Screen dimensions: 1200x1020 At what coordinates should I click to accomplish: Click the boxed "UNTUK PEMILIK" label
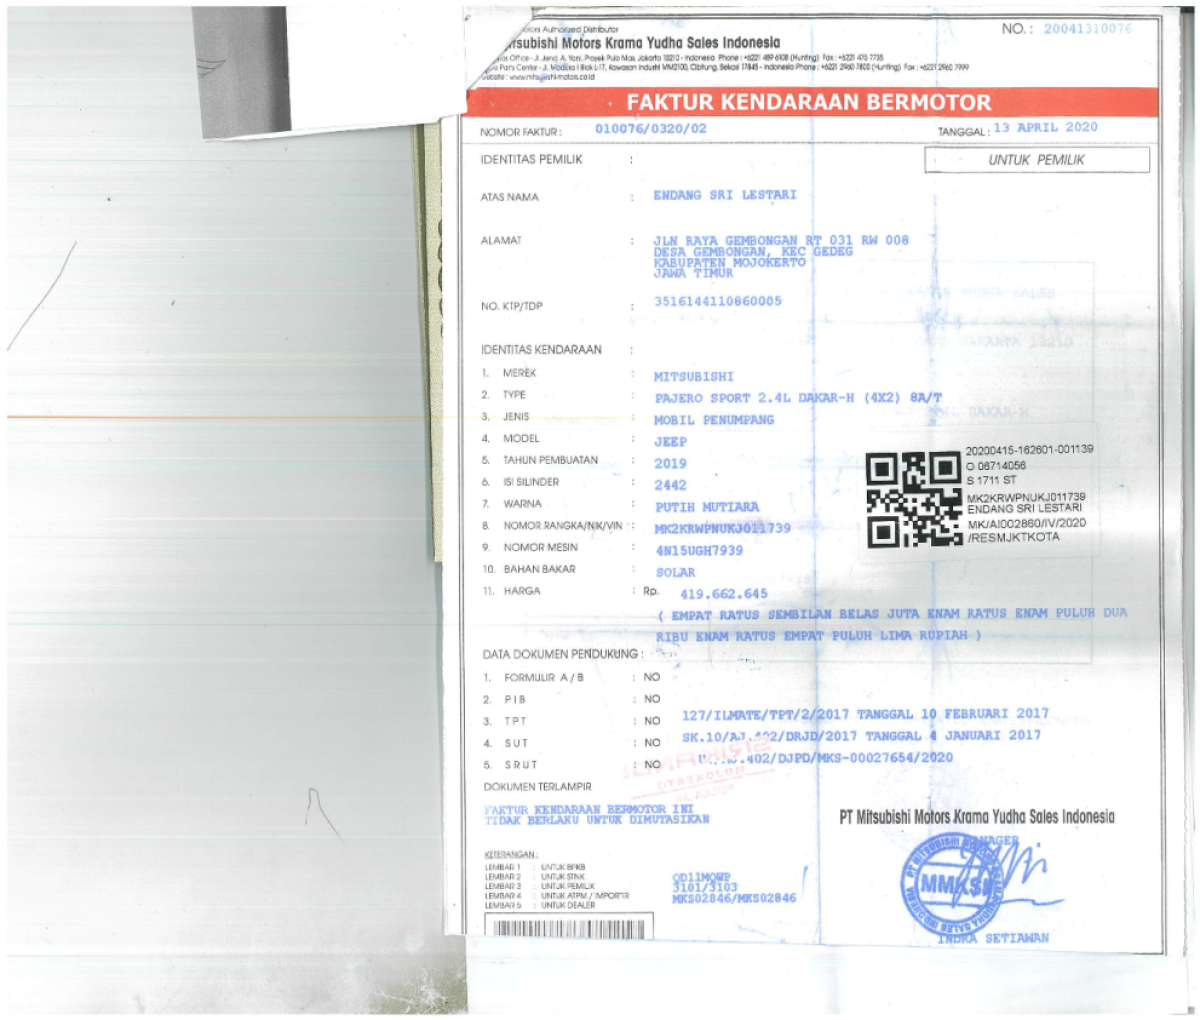(x=1037, y=160)
